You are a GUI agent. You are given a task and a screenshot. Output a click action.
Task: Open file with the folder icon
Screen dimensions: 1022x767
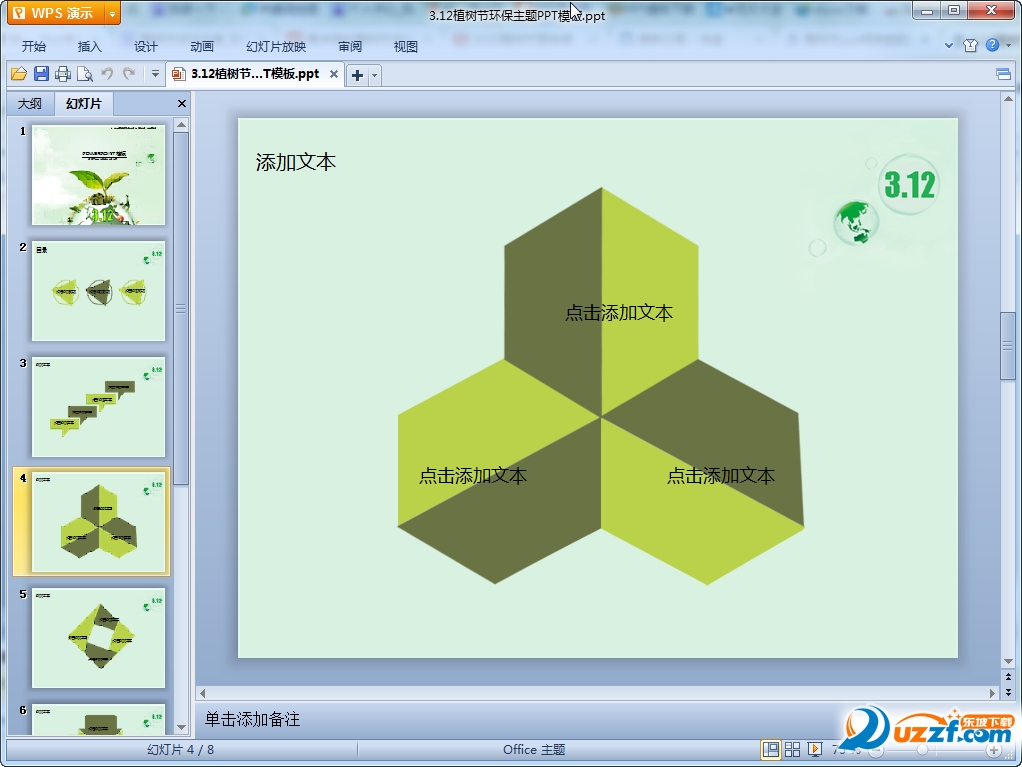[x=19, y=74]
